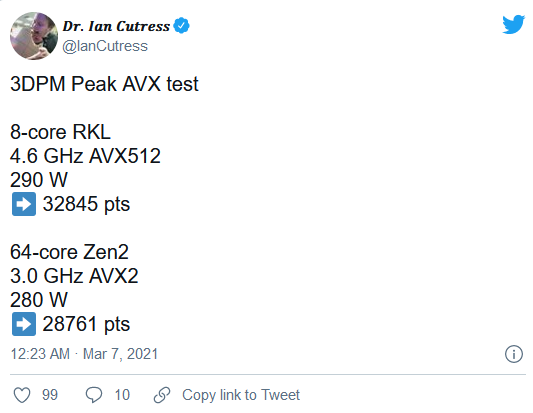
Task: Click the Twitter bird logo
Action: 513,24
